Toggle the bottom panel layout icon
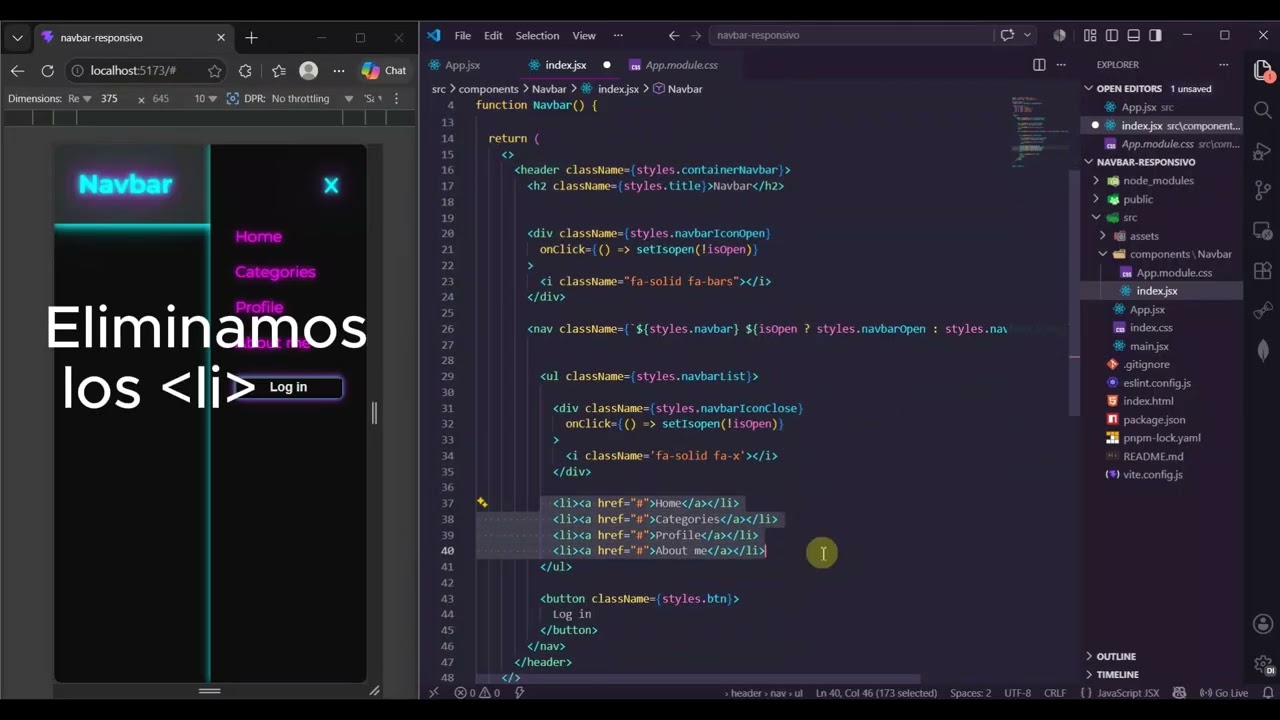 tap(1134, 35)
